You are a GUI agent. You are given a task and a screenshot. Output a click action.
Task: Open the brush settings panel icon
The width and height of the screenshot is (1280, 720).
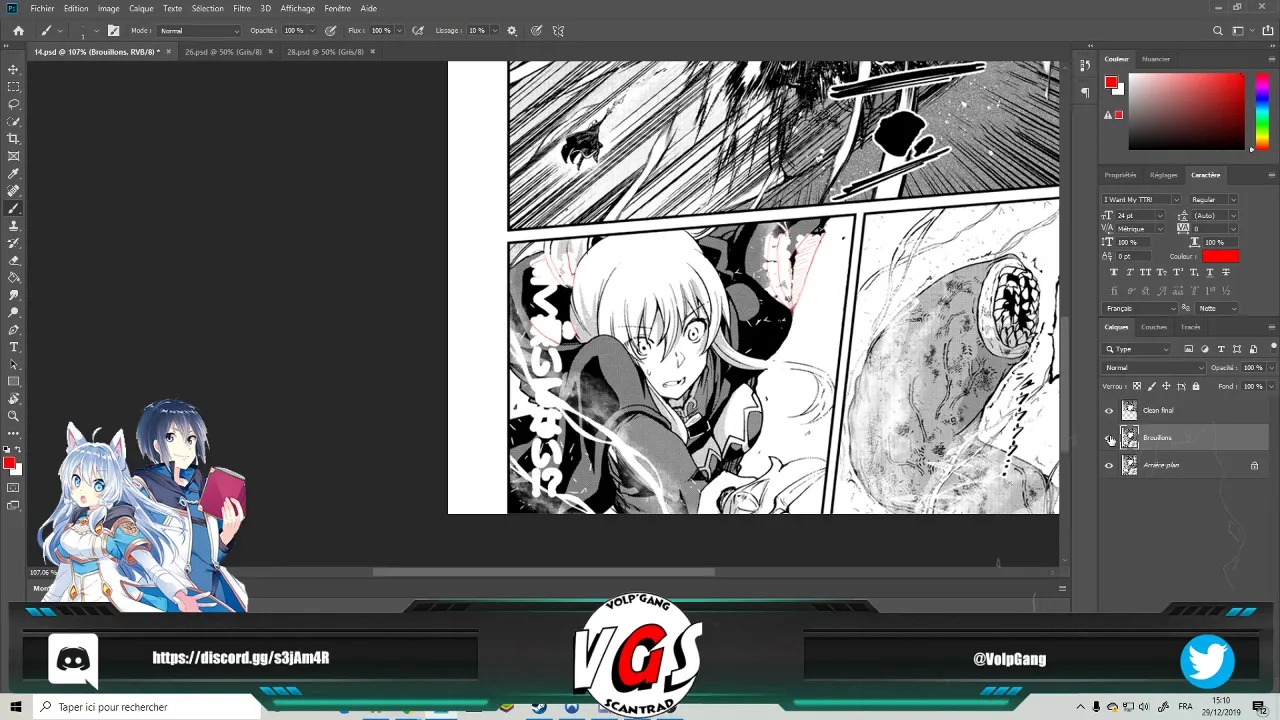113,31
